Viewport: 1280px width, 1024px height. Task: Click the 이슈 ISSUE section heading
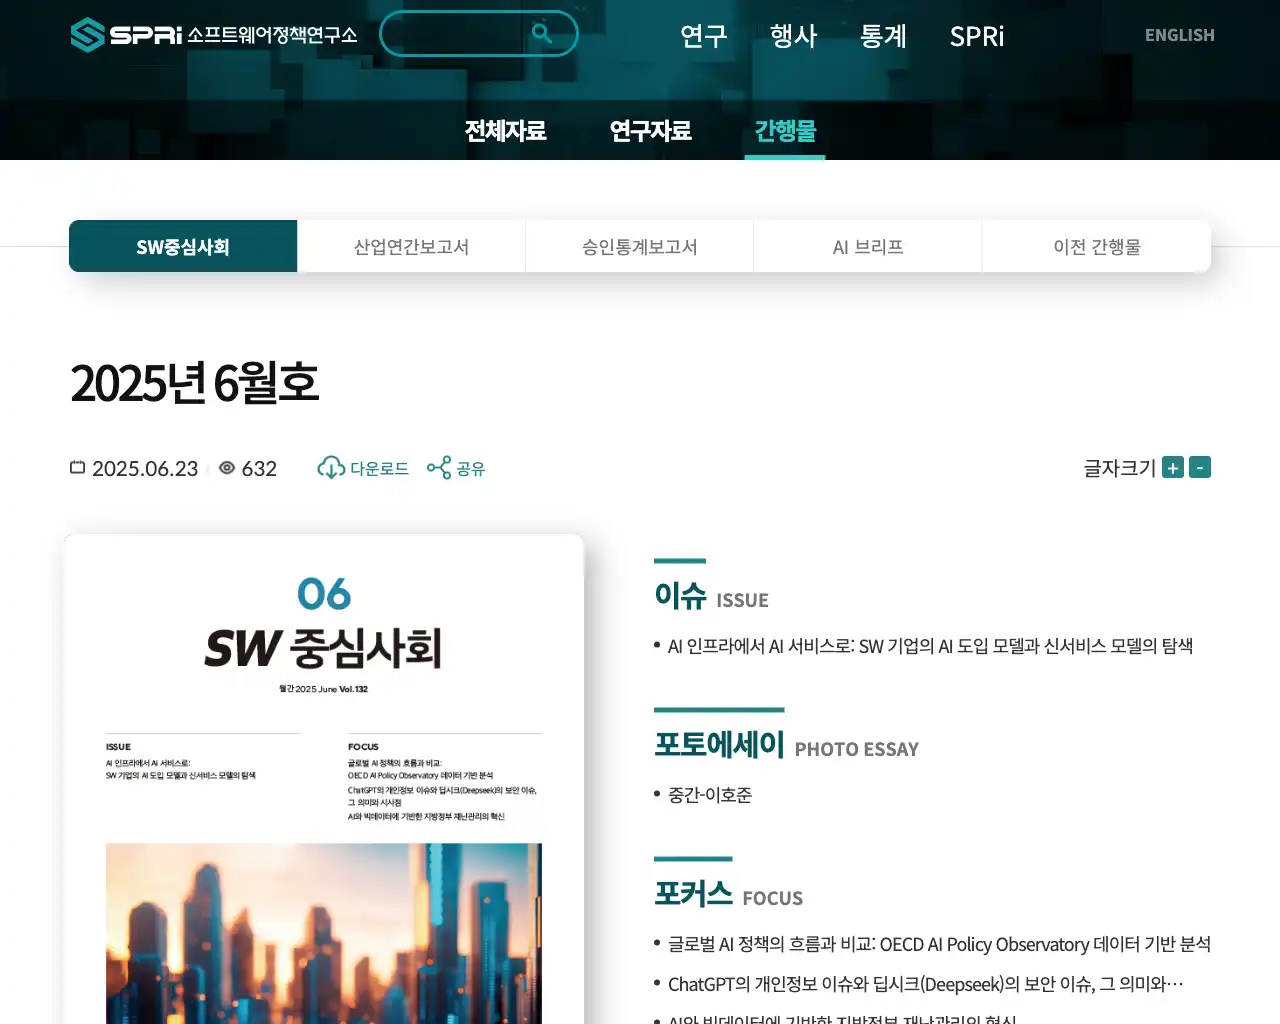(x=711, y=596)
